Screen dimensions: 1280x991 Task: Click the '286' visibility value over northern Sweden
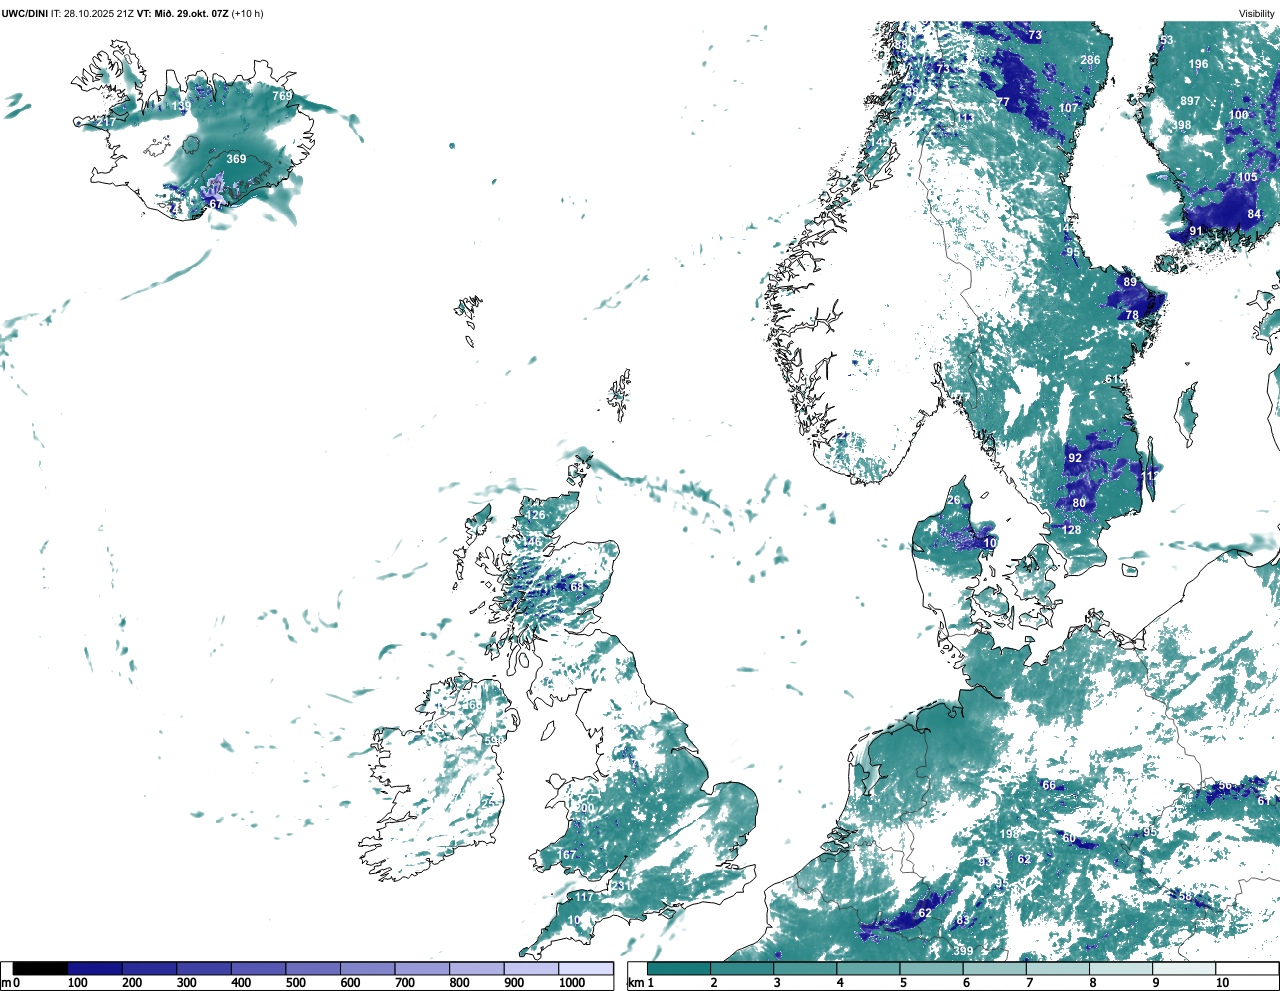click(x=1090, y=60)
